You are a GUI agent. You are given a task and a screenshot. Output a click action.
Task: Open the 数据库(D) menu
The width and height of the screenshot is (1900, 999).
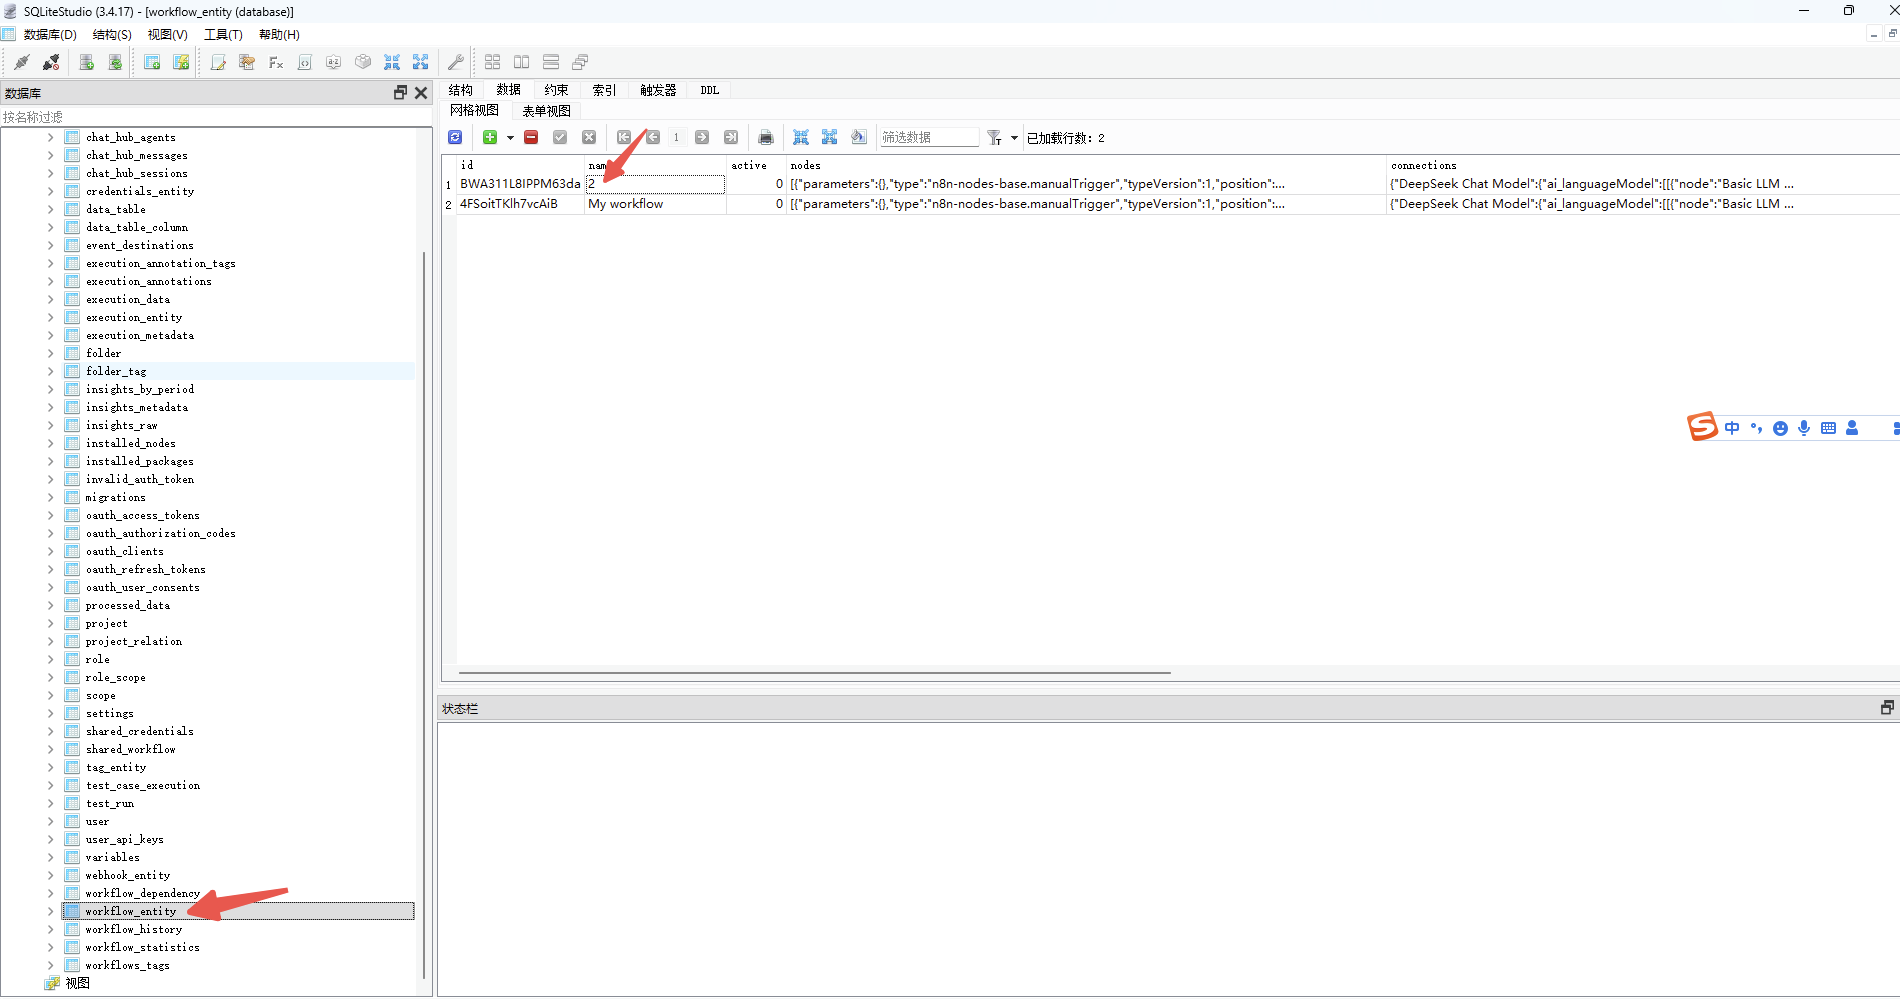point(50,34)
